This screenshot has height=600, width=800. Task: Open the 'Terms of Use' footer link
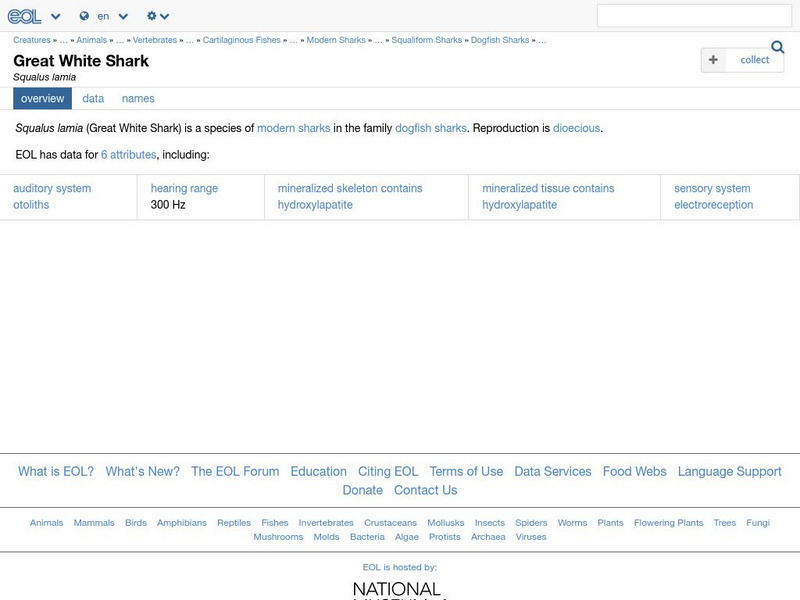466,471
